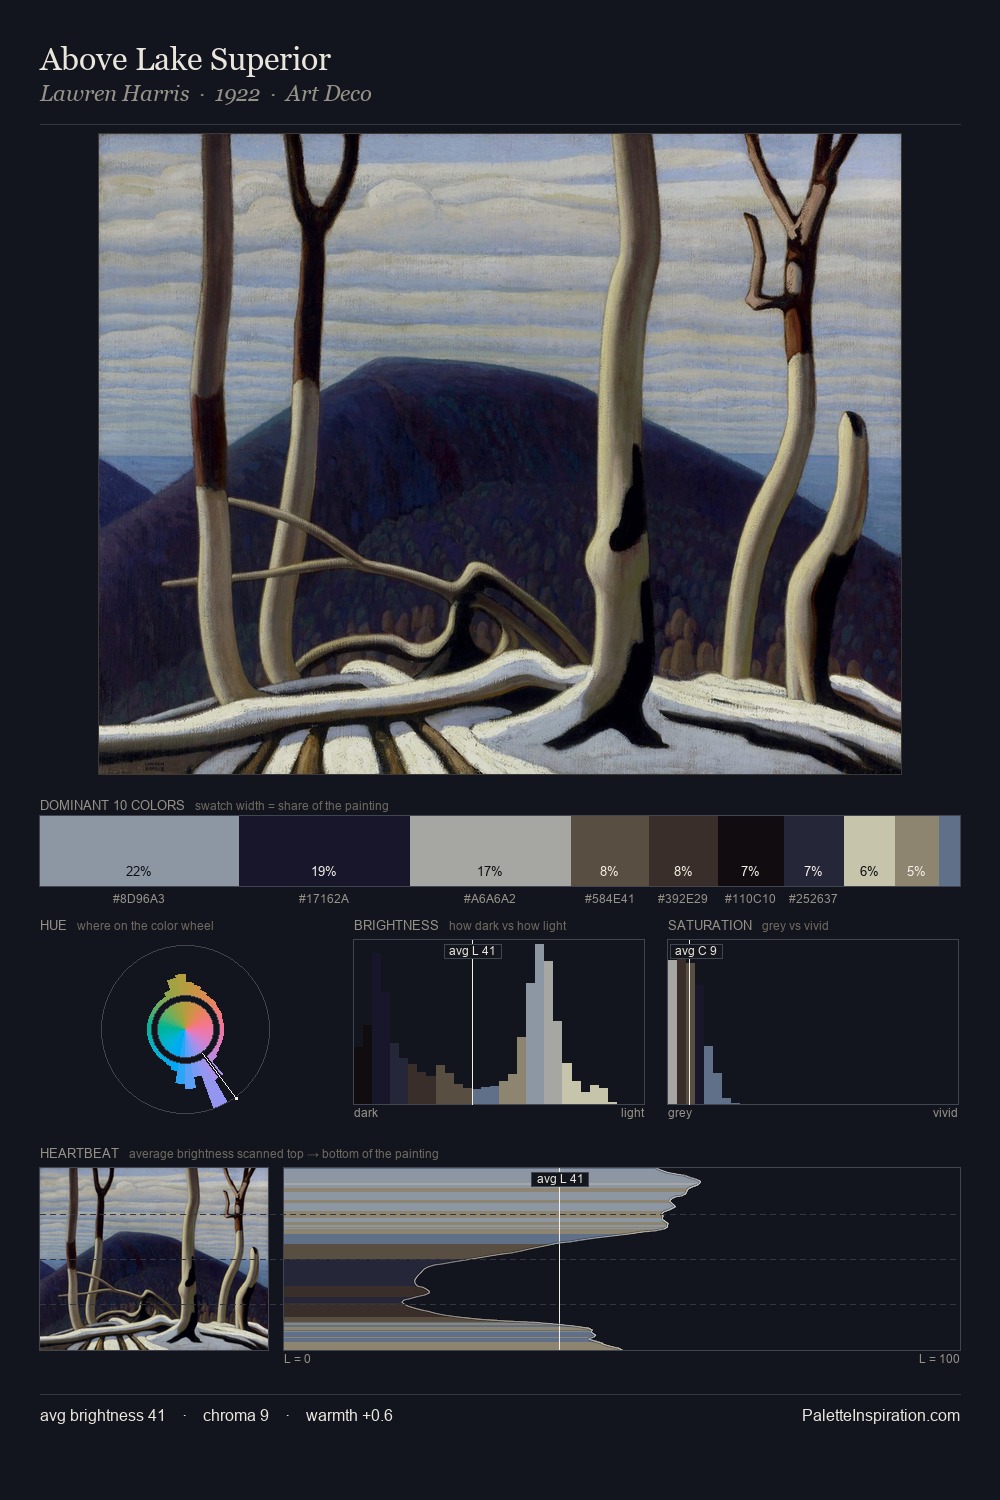Click the title Above Lake Superior
Viewport: 1000px width, 1500px height.
(185, 59)
